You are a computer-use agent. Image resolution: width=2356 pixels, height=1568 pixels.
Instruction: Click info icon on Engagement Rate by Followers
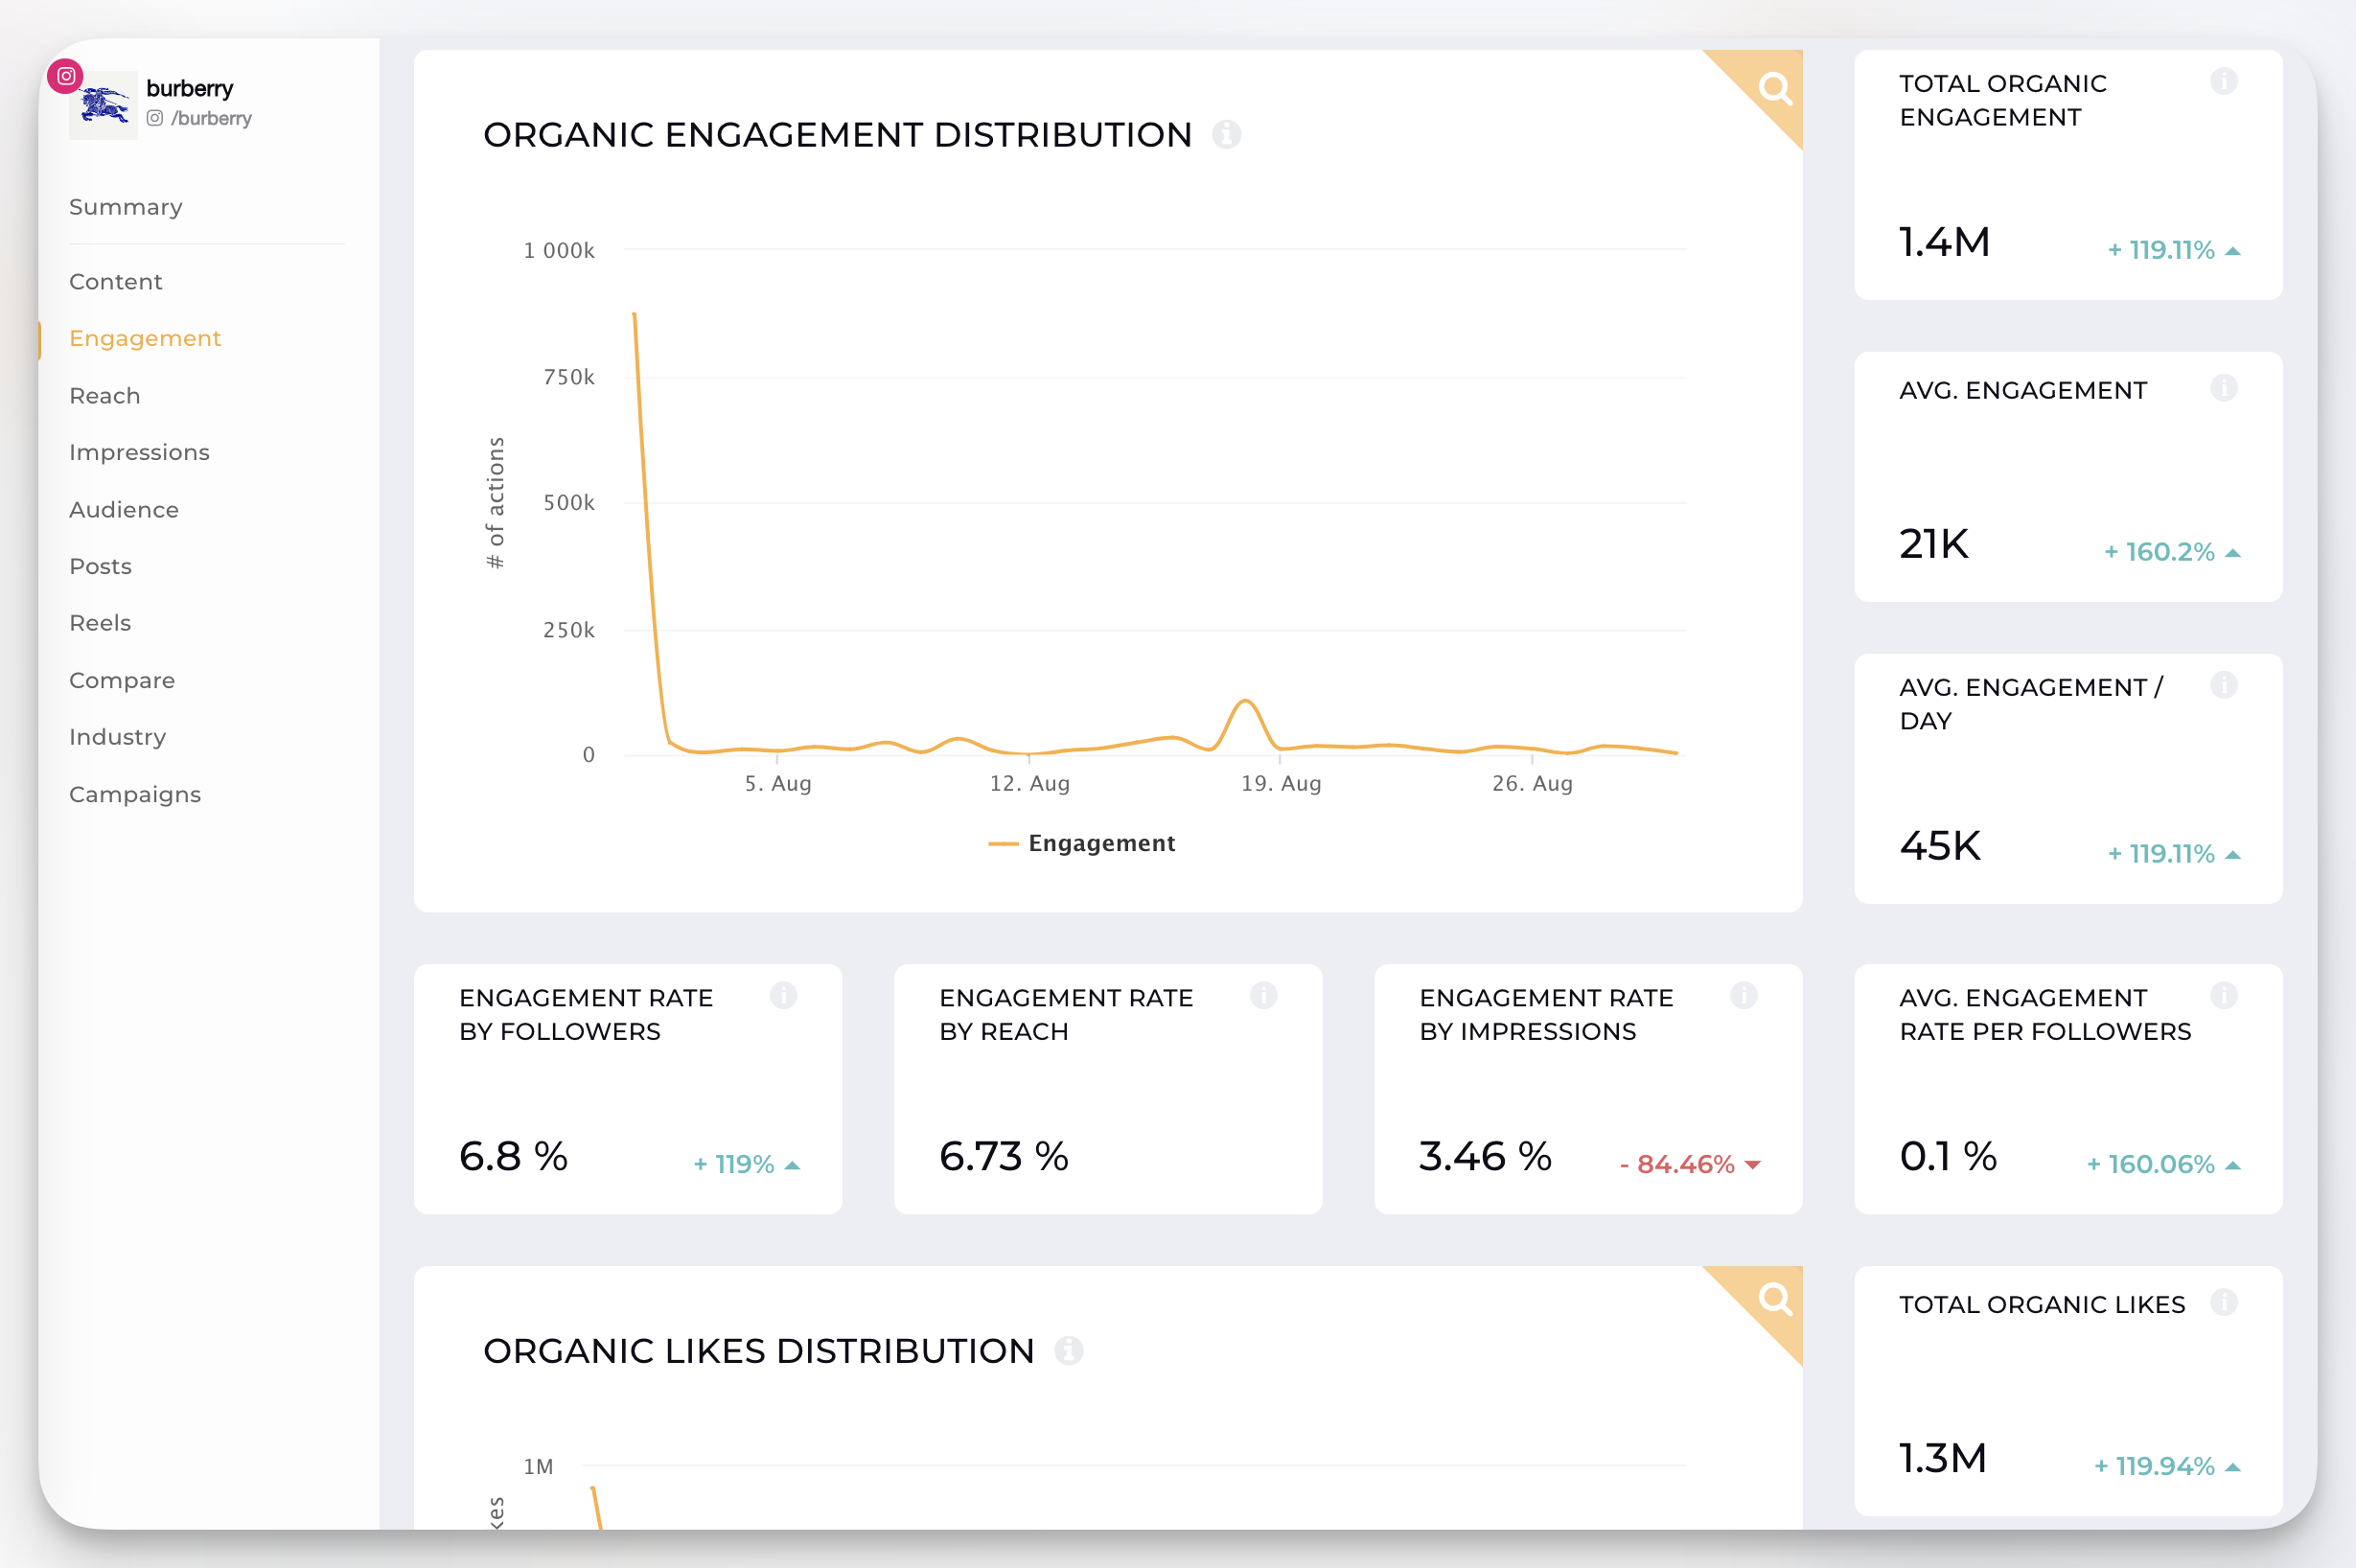784,995
